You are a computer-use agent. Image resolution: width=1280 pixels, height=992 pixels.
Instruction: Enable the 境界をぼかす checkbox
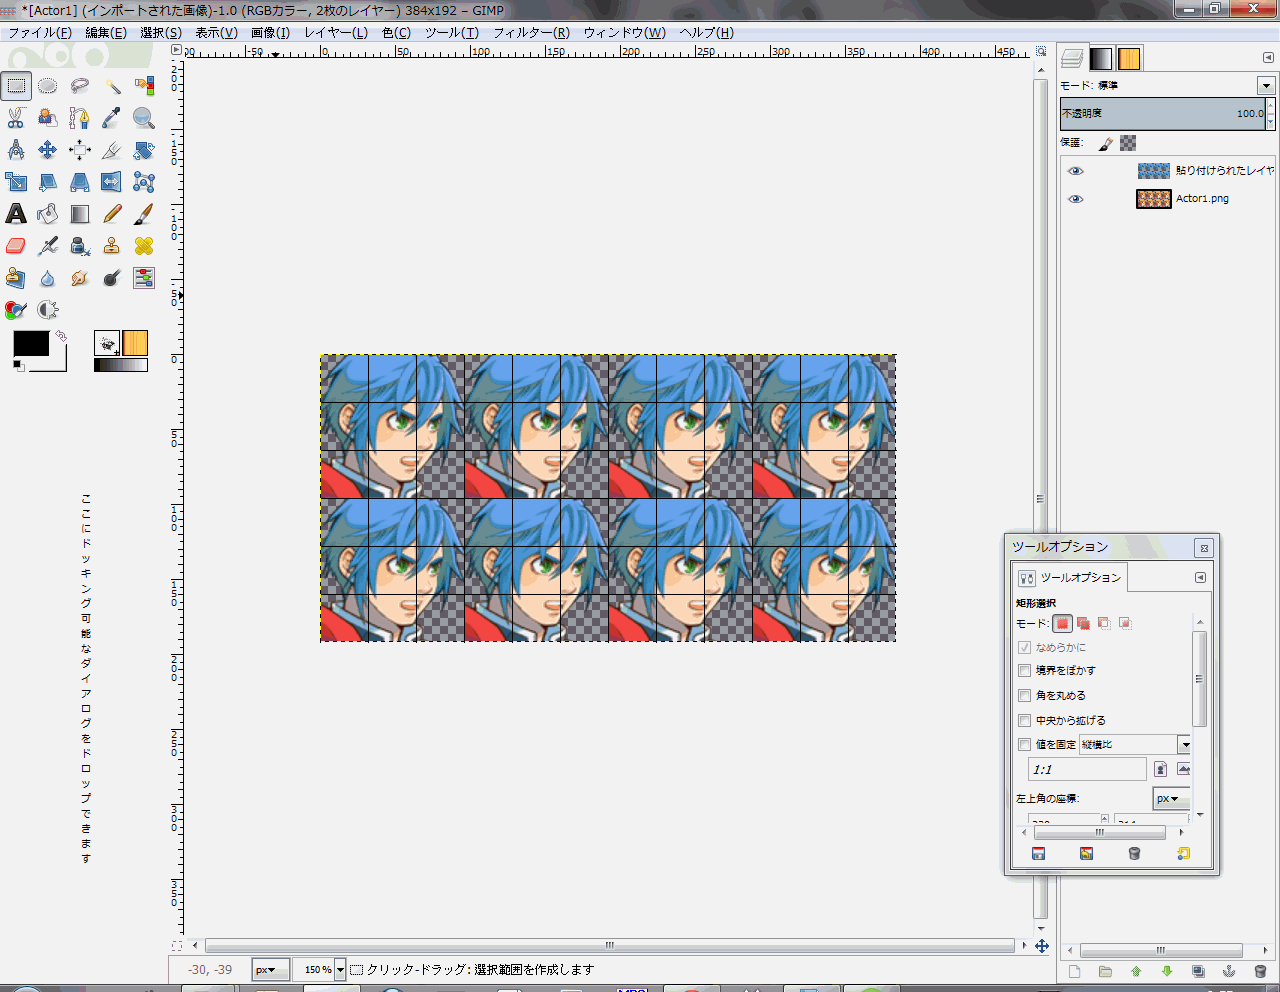pyautogui.click(x=1024, y=671)
